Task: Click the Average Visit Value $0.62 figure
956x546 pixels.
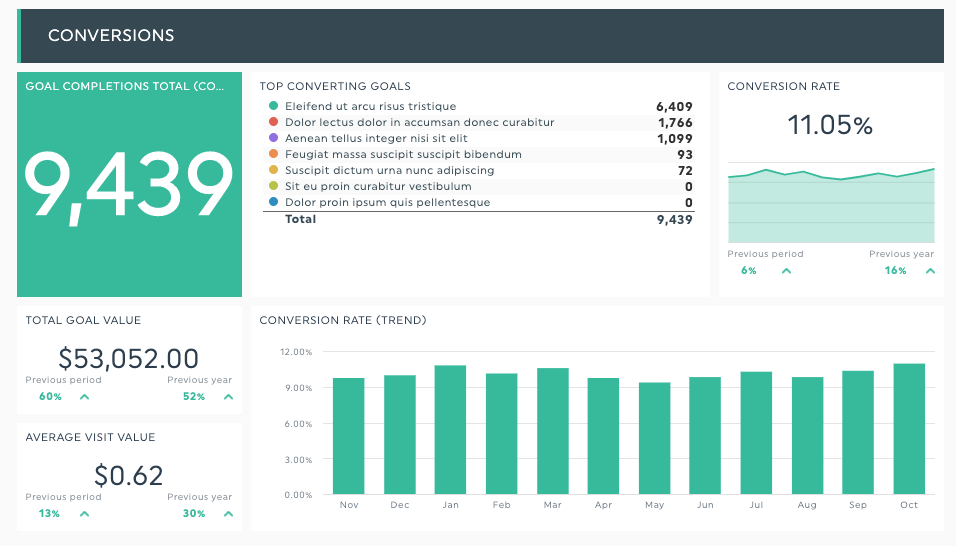Action: pos(128,475)
